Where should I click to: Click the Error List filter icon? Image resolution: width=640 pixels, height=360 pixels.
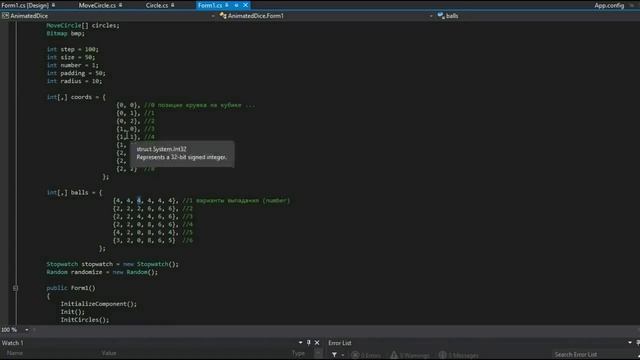tap(334, 355)
